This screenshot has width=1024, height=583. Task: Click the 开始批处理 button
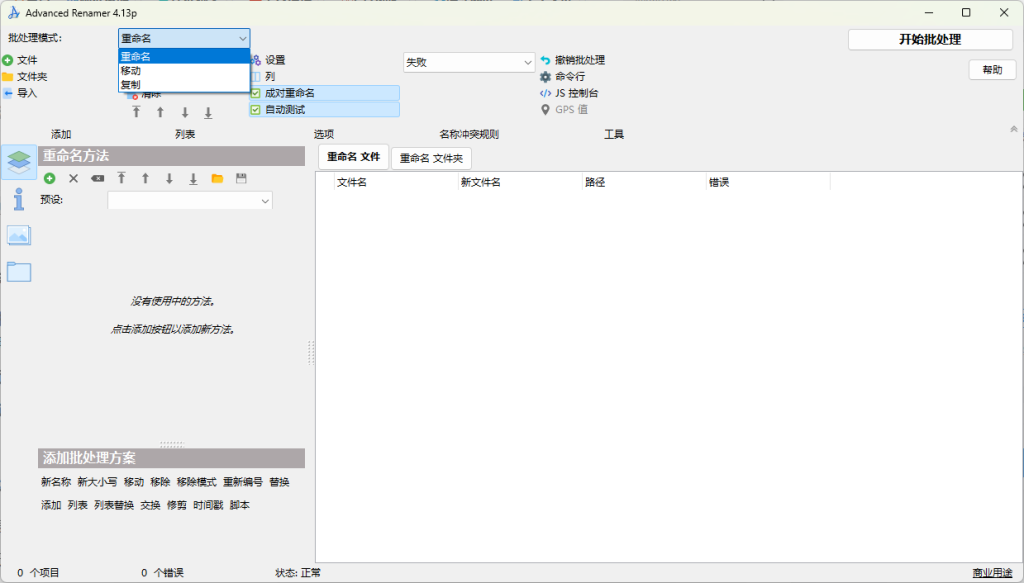coord(929,40)
